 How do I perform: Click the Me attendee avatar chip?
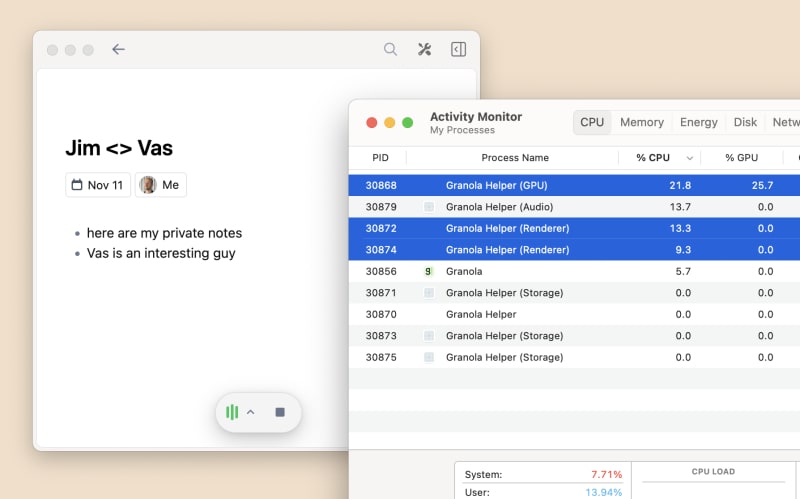coord(160,185)
